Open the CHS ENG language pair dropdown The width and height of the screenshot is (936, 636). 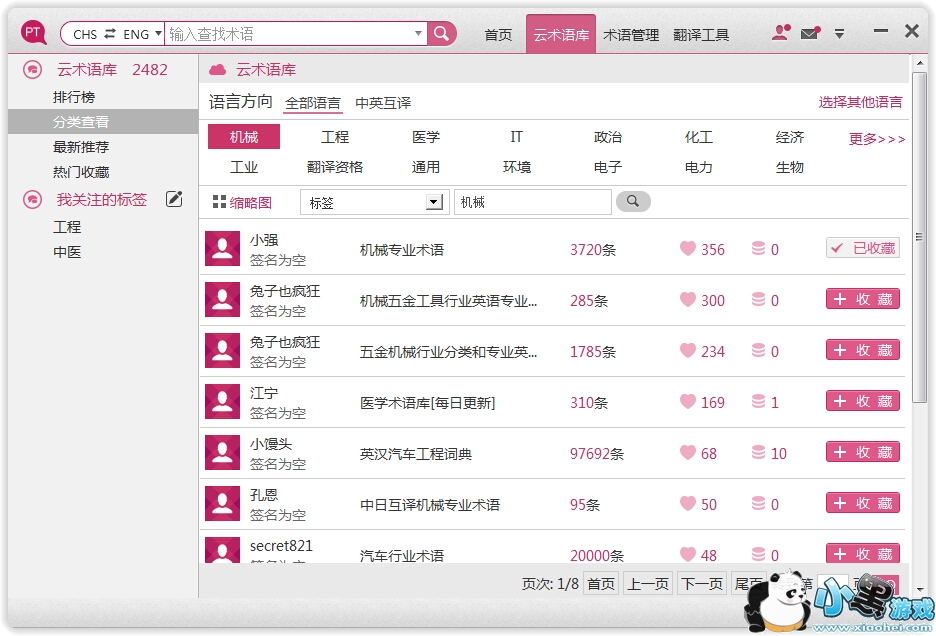pyautogui.click(x=111, y=34)
